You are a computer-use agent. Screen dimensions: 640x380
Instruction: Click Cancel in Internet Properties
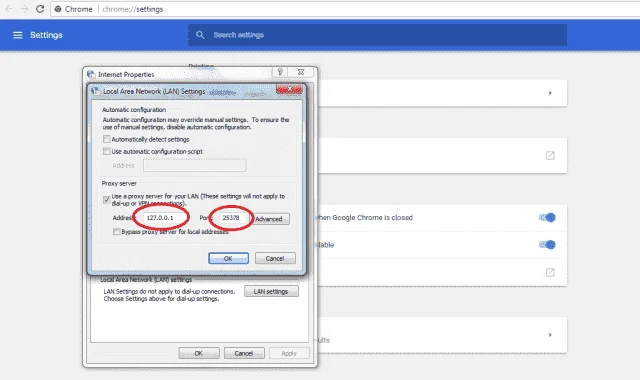(244, 353)
